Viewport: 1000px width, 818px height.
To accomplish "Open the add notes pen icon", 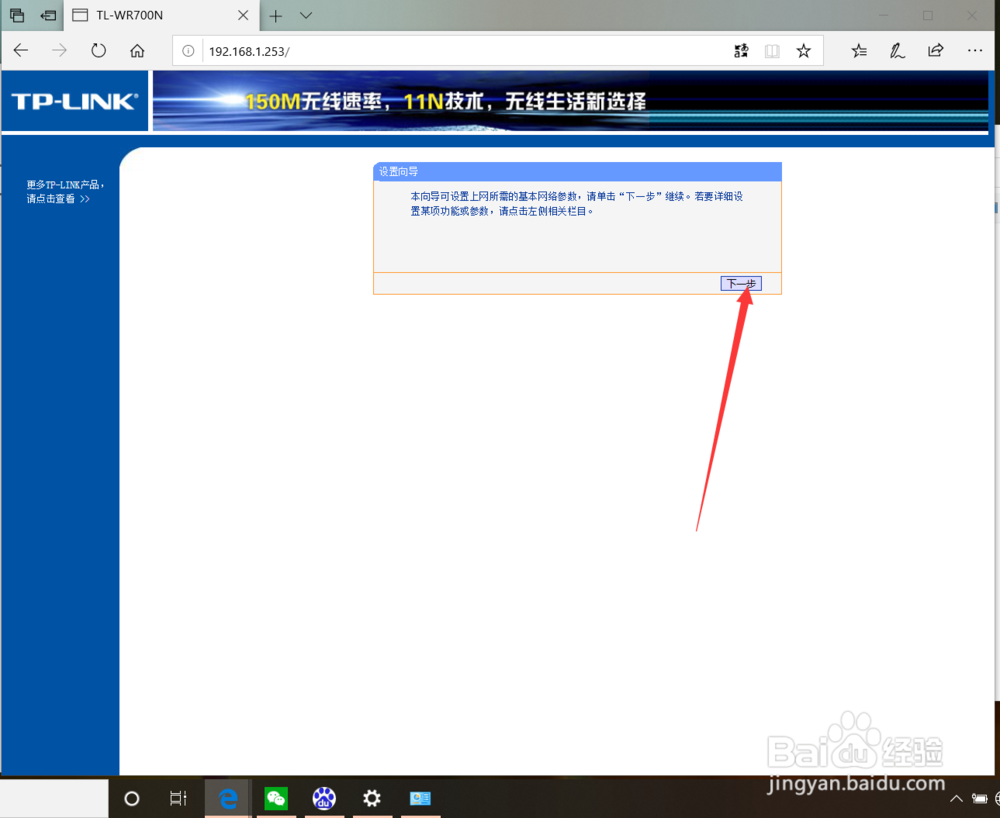I will point(897,51).
